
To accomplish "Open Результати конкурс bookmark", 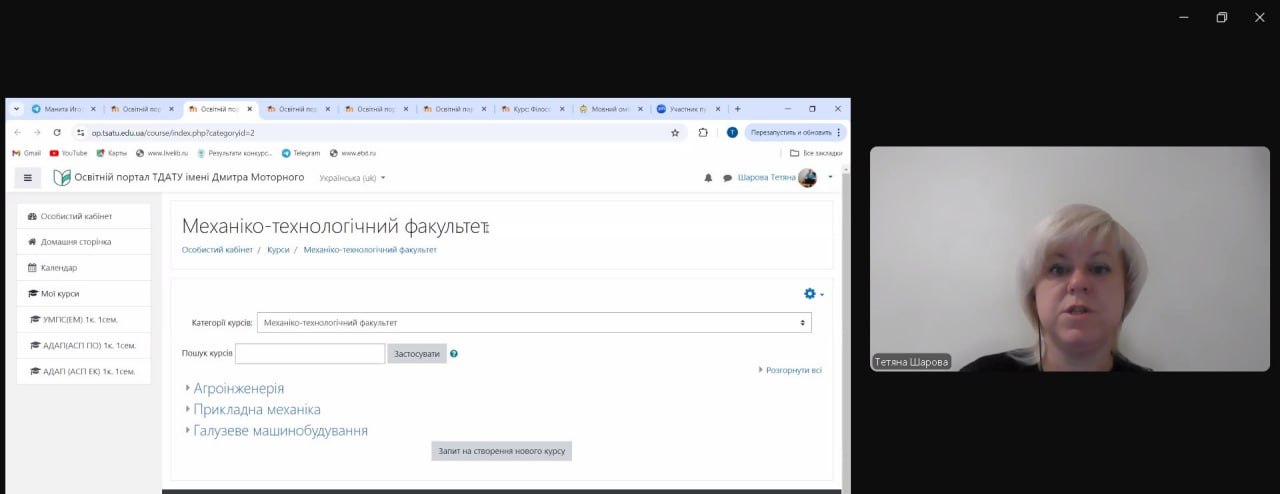I will (235, 153).
